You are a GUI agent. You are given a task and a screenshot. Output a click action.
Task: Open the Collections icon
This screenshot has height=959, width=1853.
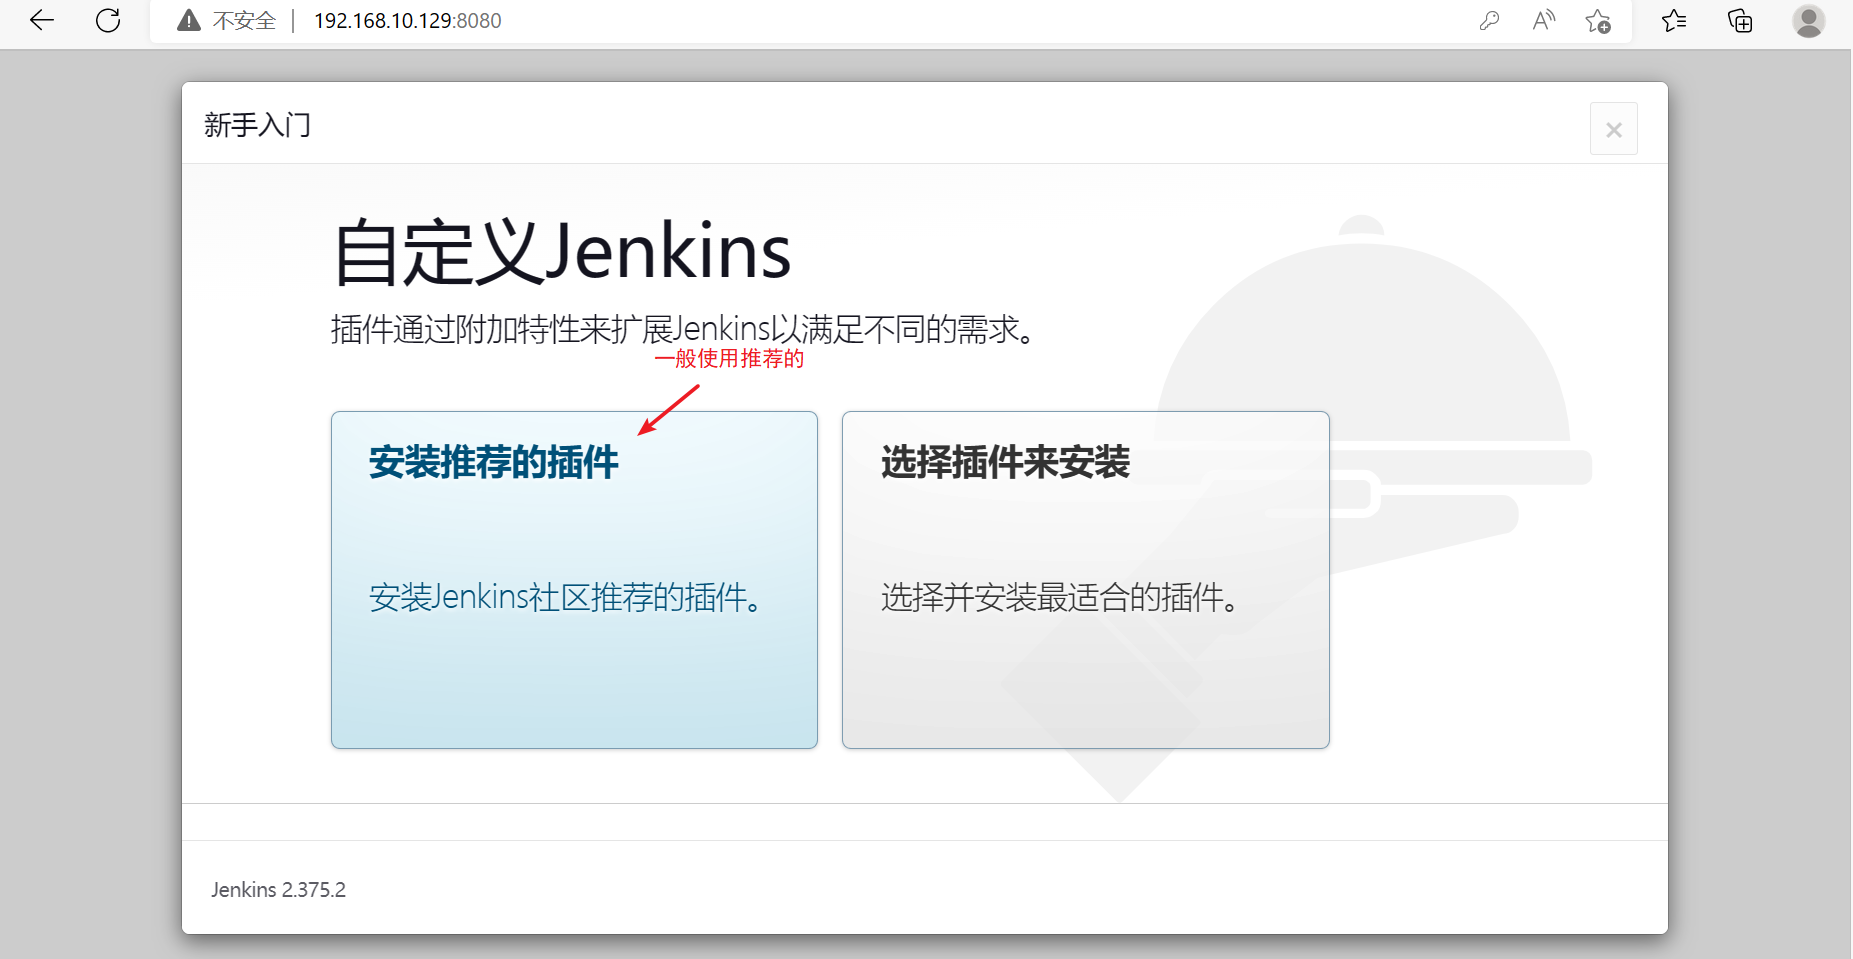pos(1740,20)
